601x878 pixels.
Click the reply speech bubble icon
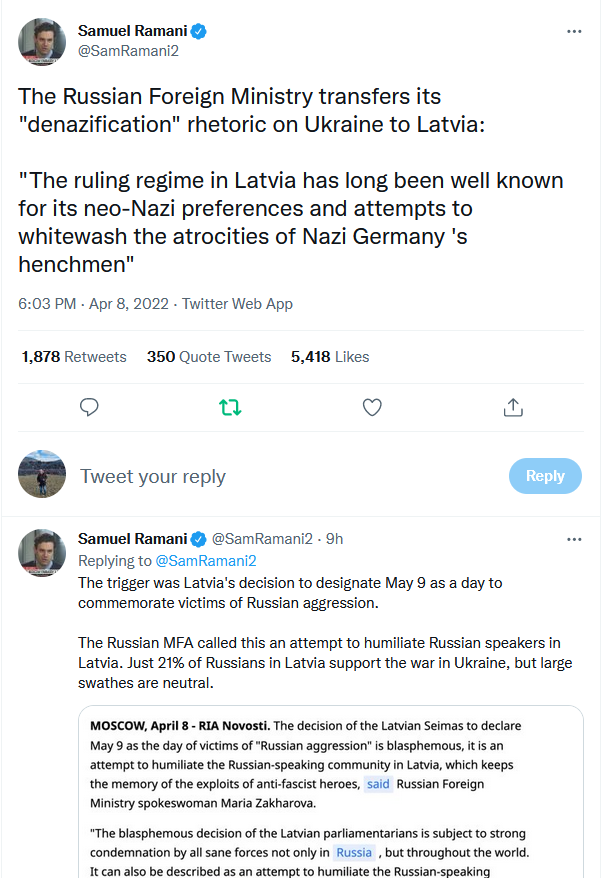[89, 407]
